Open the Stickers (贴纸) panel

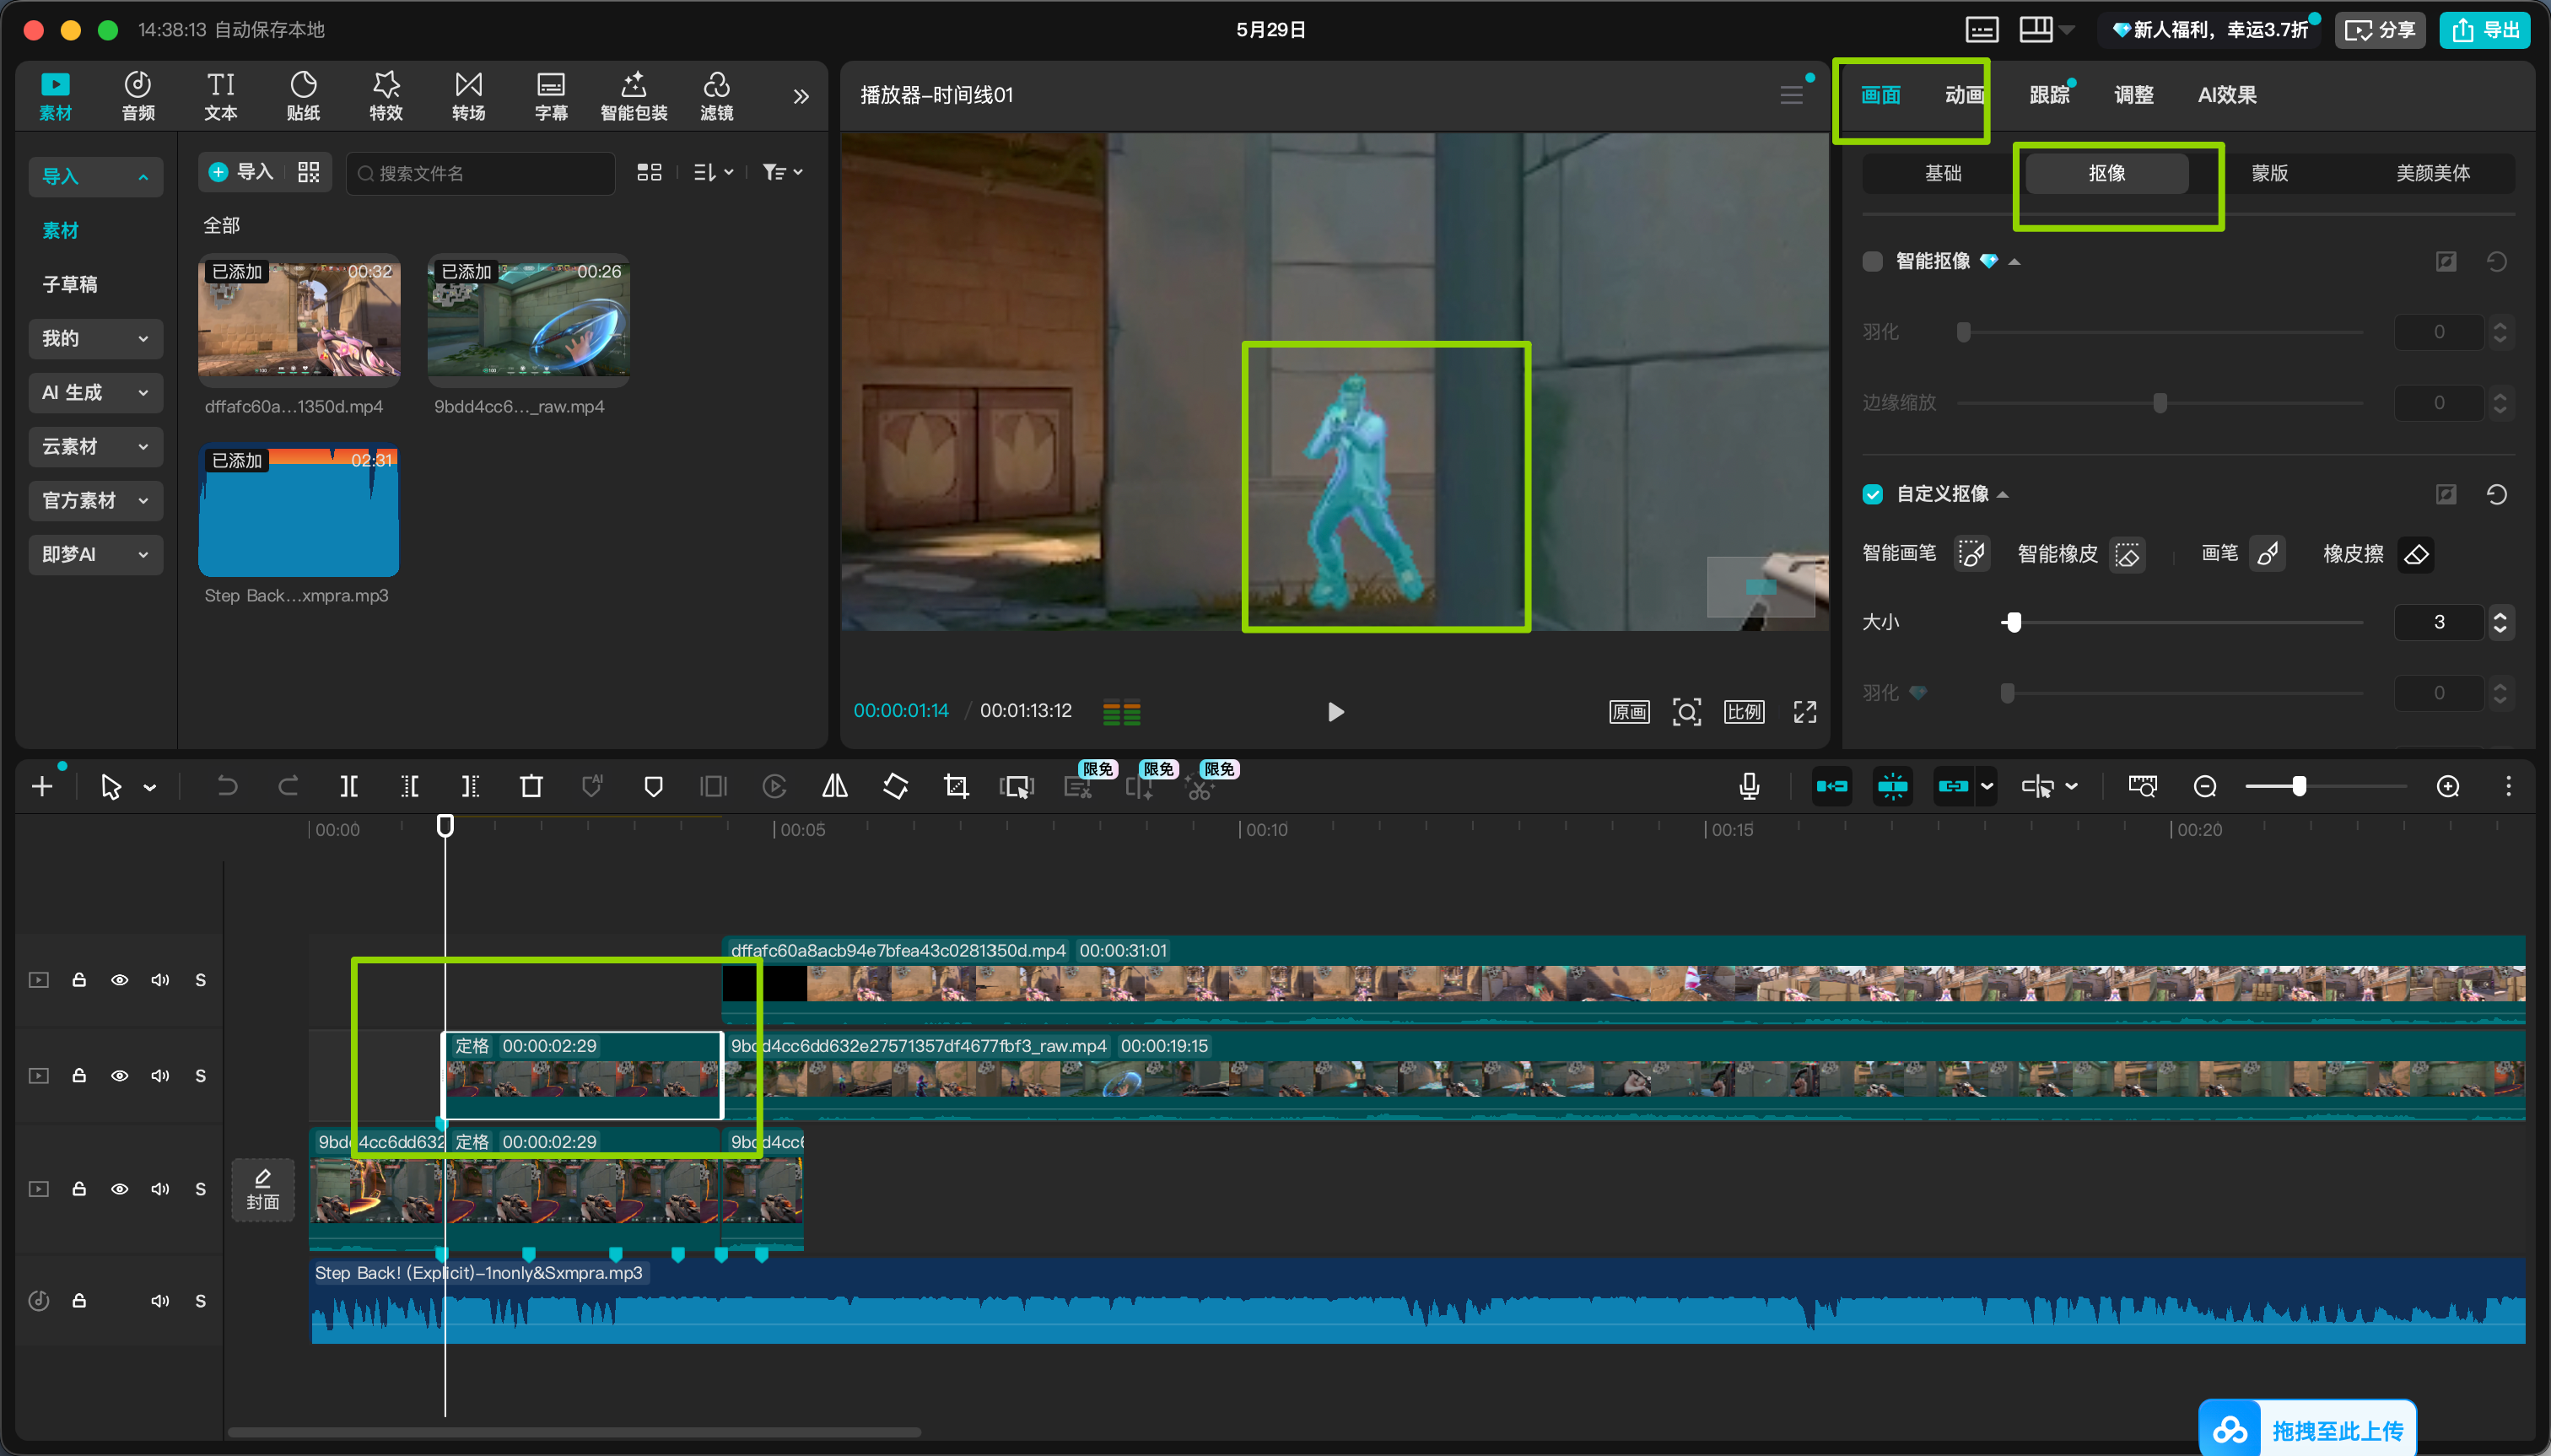pos(303,96)
